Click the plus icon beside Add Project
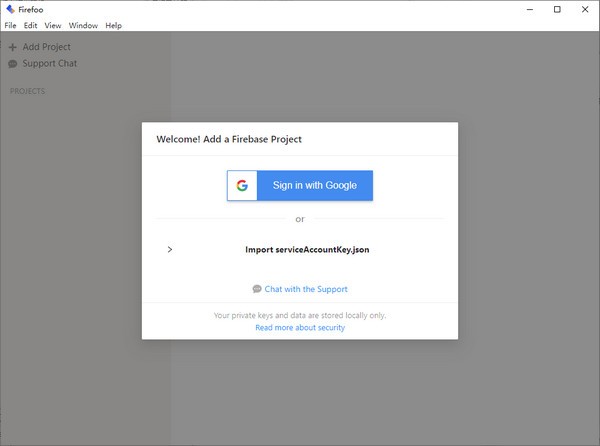The image size is (600, 446). click(x=12, y=47)
